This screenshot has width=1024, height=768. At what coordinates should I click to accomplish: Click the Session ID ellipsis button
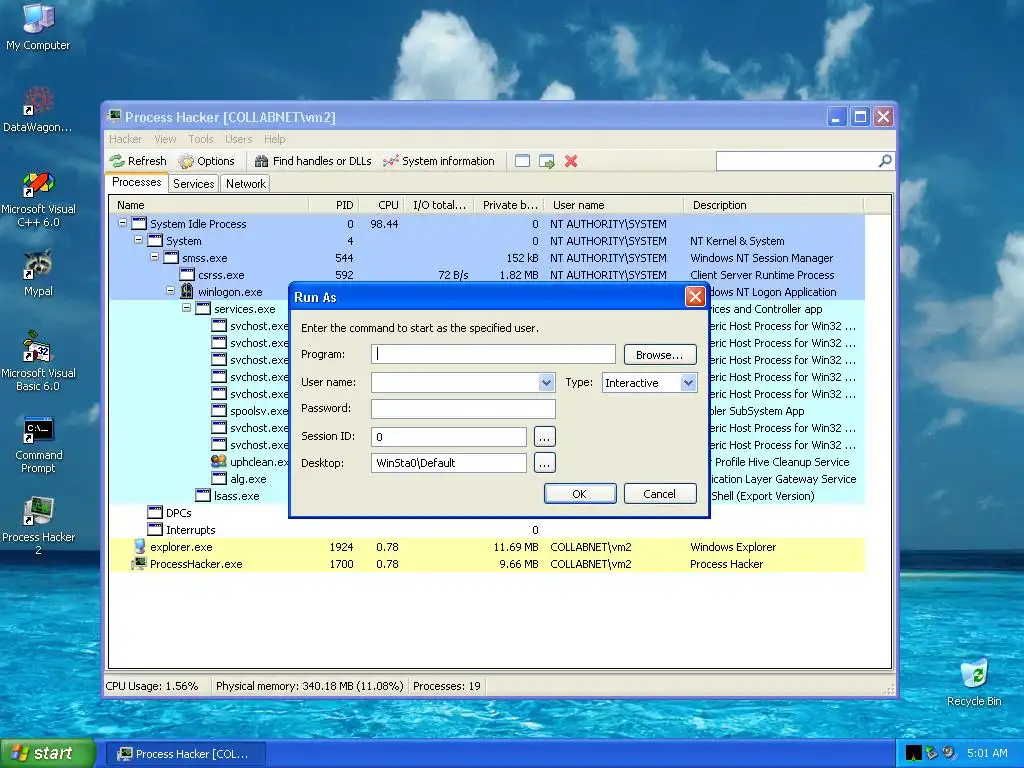click(x=545, y=436)
